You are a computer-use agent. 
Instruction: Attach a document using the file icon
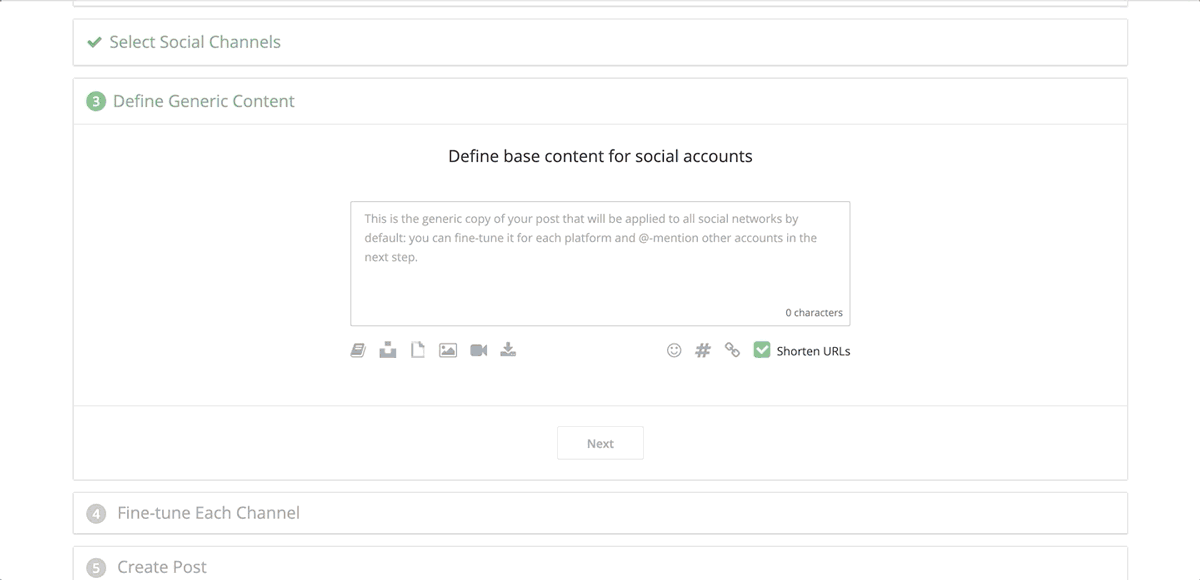click(417, 349)
